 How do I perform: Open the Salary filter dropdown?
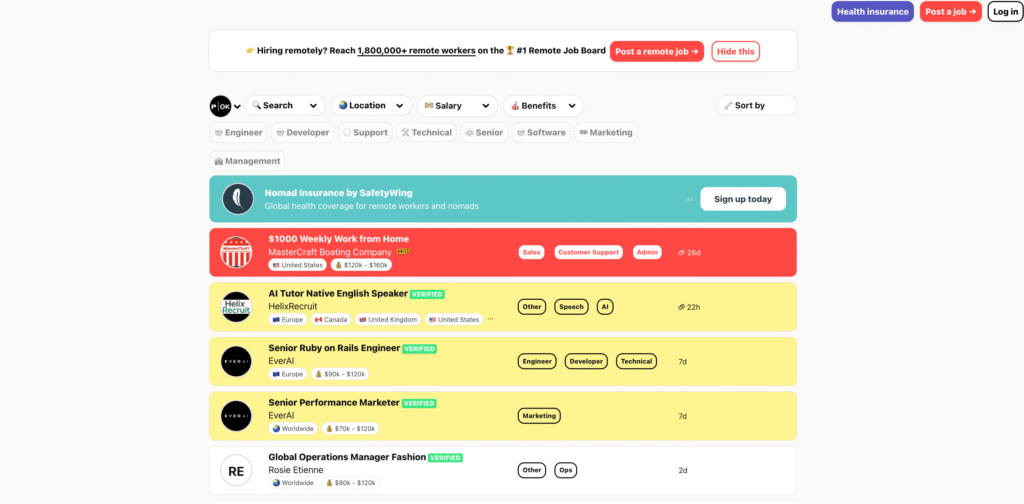click(457, 106)
